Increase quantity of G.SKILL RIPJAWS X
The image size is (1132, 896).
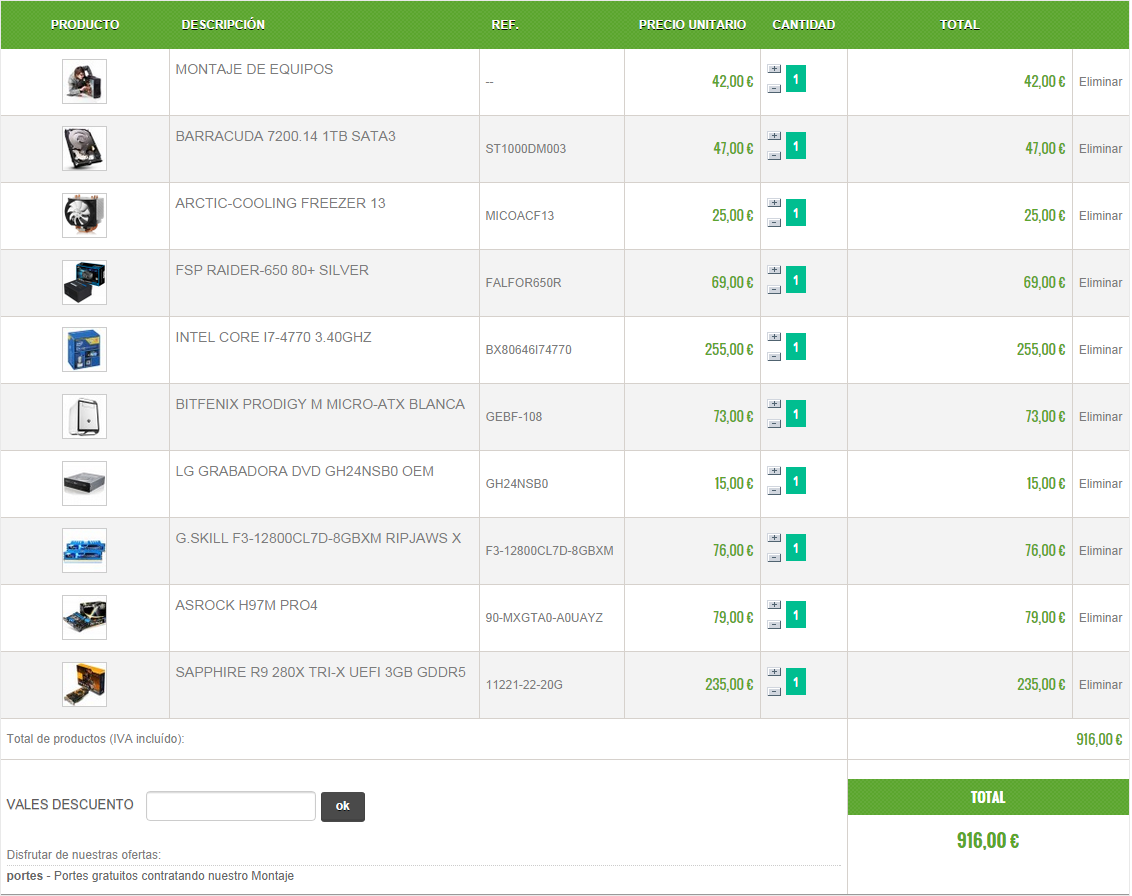(x=774, y=538)
